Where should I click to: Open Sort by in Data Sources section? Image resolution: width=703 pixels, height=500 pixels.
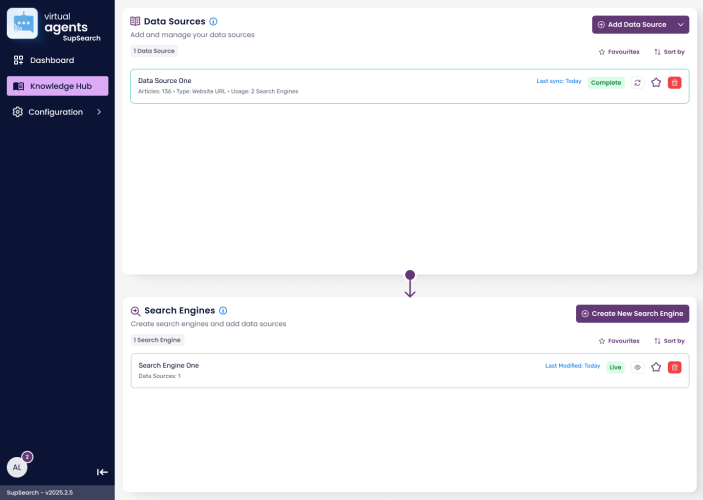[669, 51]
